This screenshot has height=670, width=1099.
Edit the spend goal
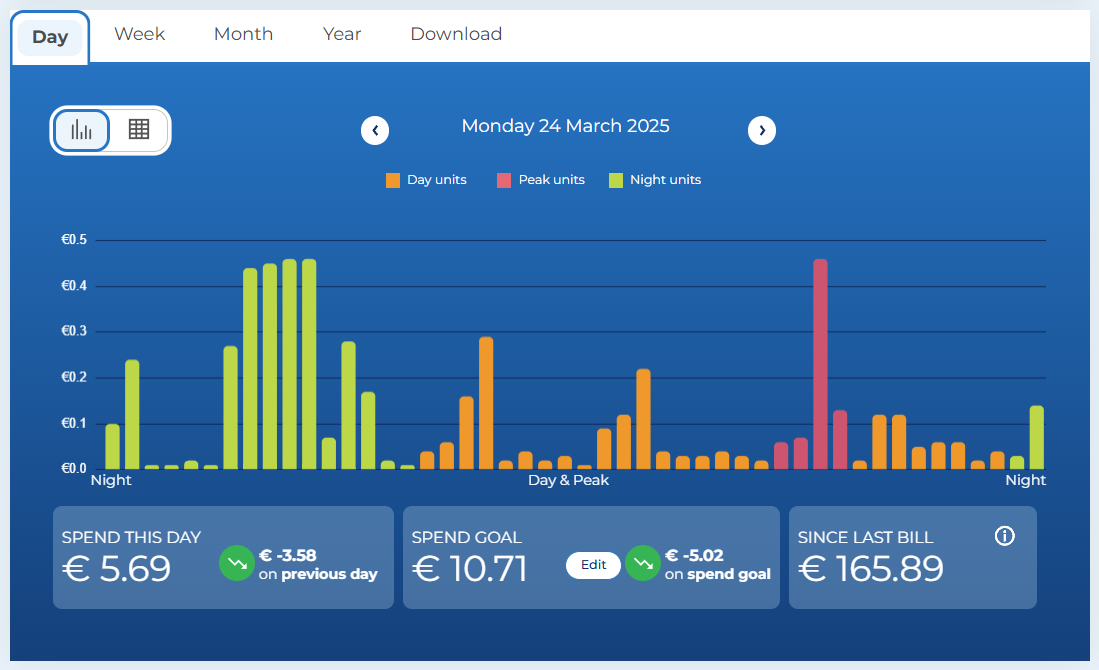click(593, 565)
